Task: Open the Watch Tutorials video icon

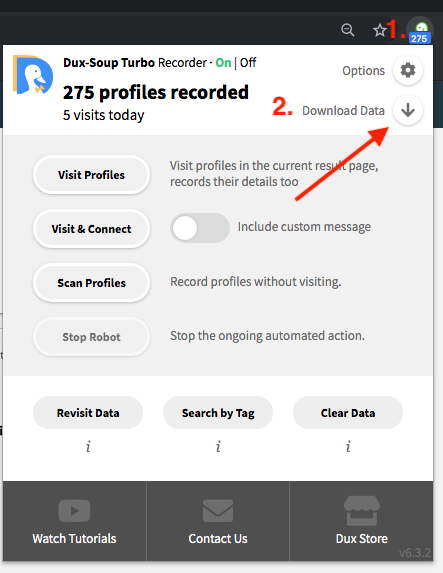Action: pyautogui.click(x=74, y=511)
